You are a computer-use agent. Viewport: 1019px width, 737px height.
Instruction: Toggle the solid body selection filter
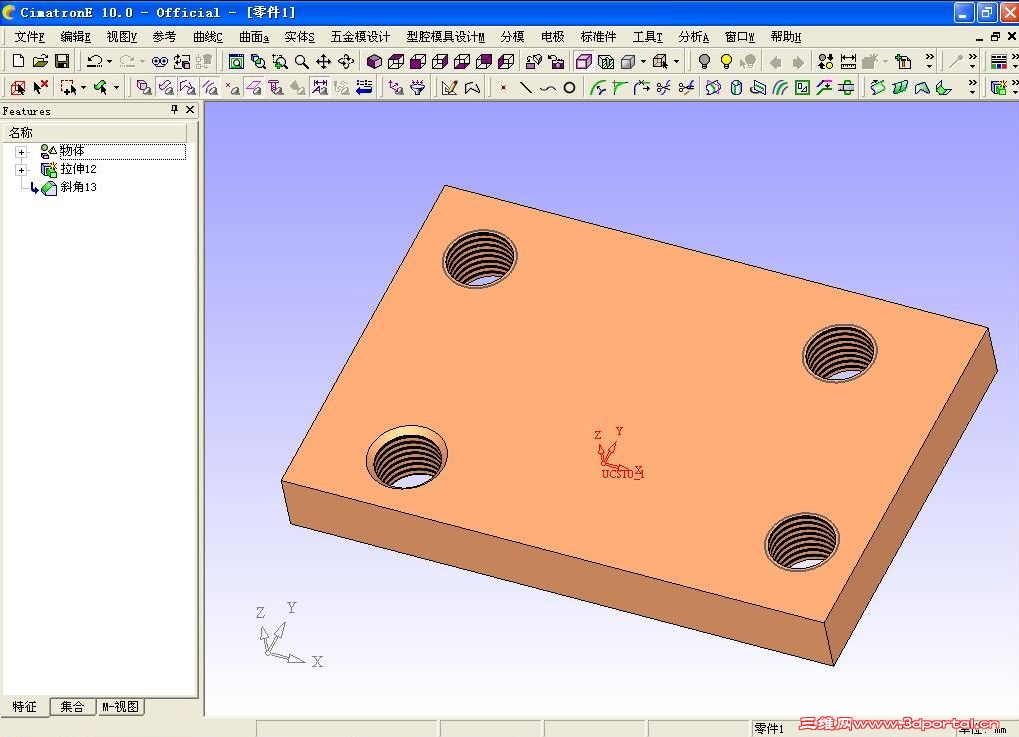click(144, 87)
